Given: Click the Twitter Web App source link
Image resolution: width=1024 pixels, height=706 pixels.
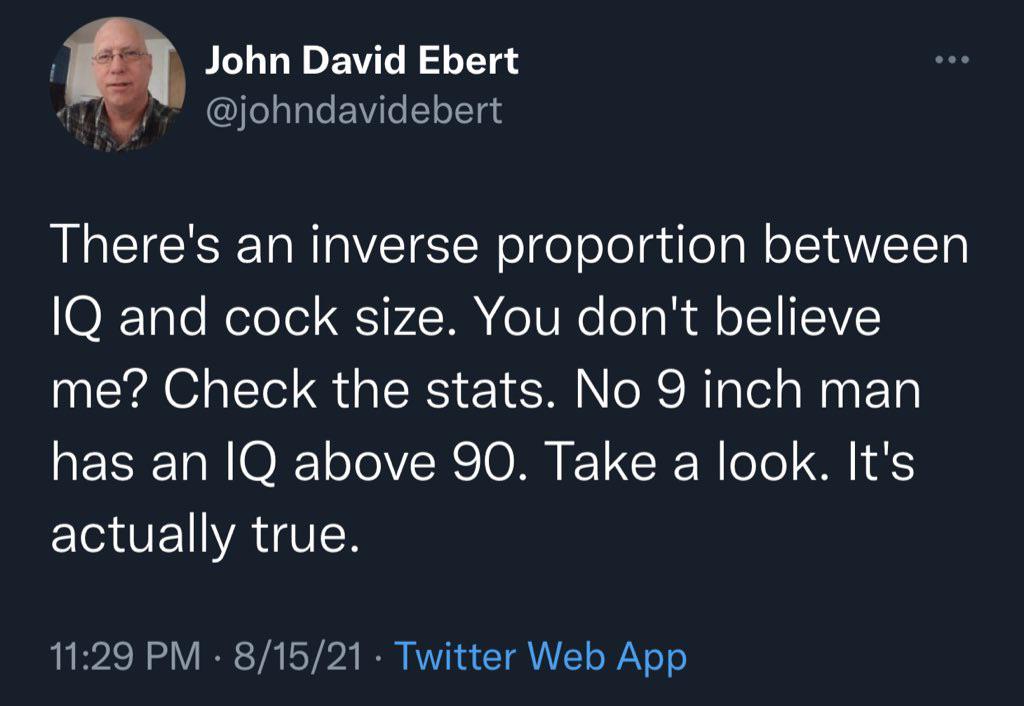Looking at the screenshot, I should [541, 657].
